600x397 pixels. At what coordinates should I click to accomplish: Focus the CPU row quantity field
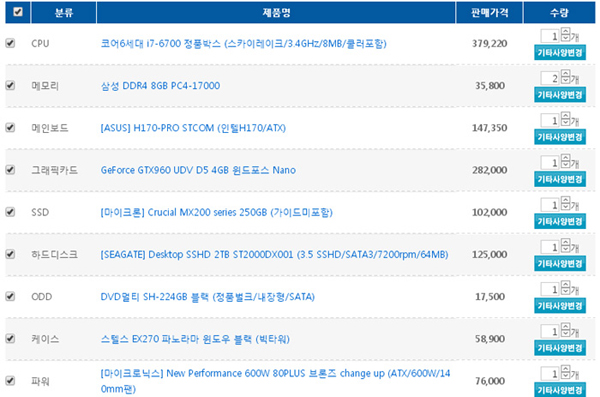(550, 36)
